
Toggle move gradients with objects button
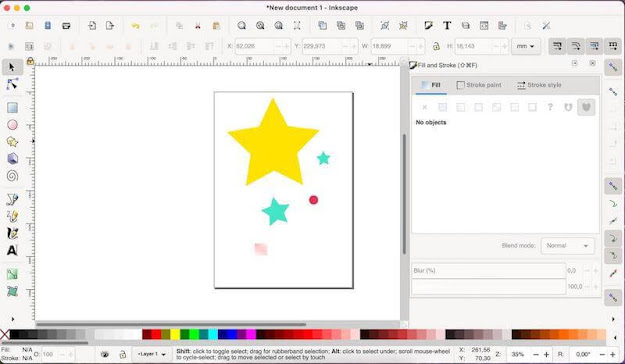[594, 46]
